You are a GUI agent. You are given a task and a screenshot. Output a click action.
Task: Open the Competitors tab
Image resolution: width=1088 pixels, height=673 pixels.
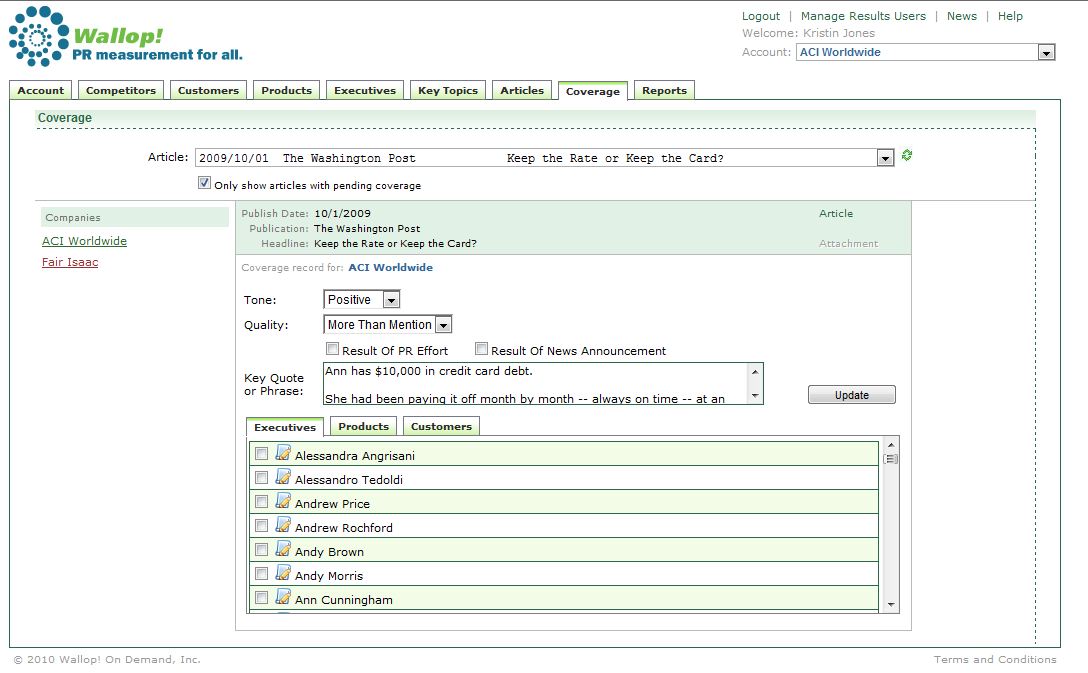121,90
